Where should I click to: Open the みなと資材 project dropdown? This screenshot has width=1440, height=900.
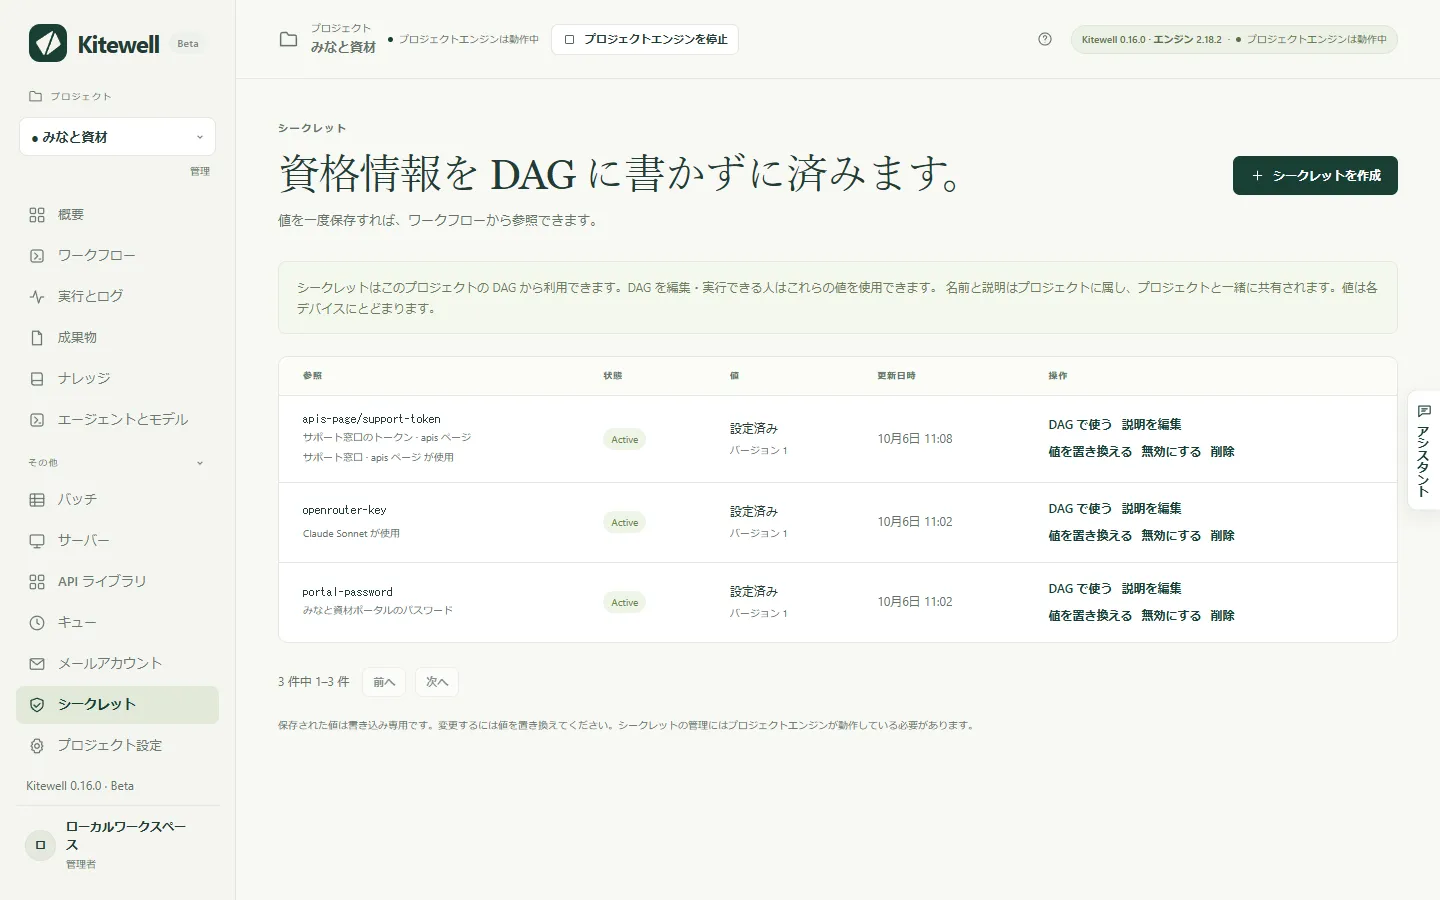pos(117,137)
